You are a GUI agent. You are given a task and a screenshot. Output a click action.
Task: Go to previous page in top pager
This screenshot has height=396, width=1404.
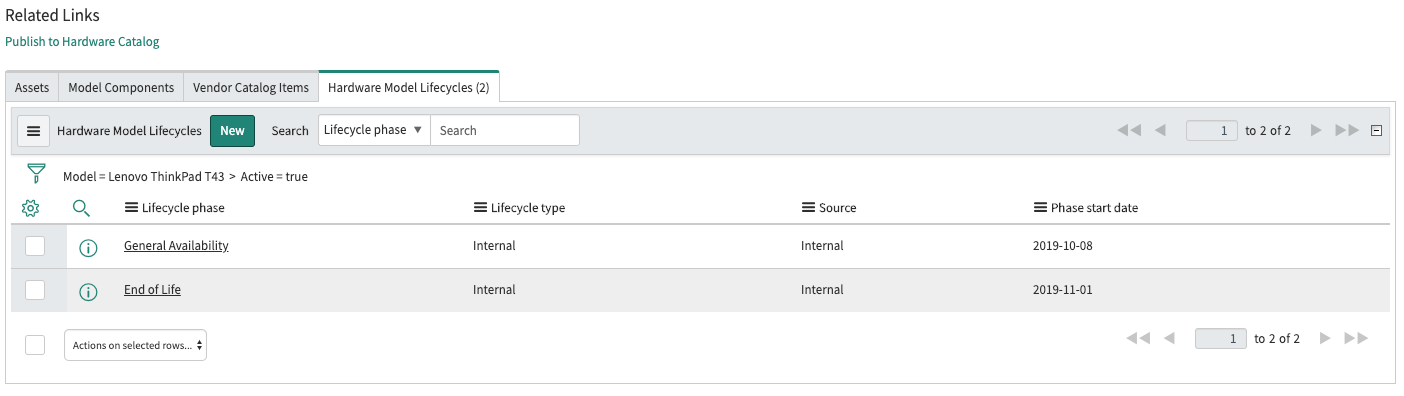pos(1160,131)
